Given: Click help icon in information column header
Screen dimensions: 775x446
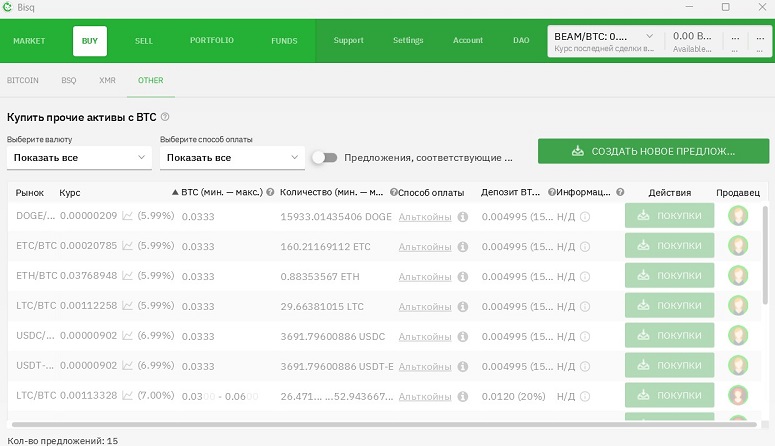Looking at the screenshot, I should pos(620,192).
